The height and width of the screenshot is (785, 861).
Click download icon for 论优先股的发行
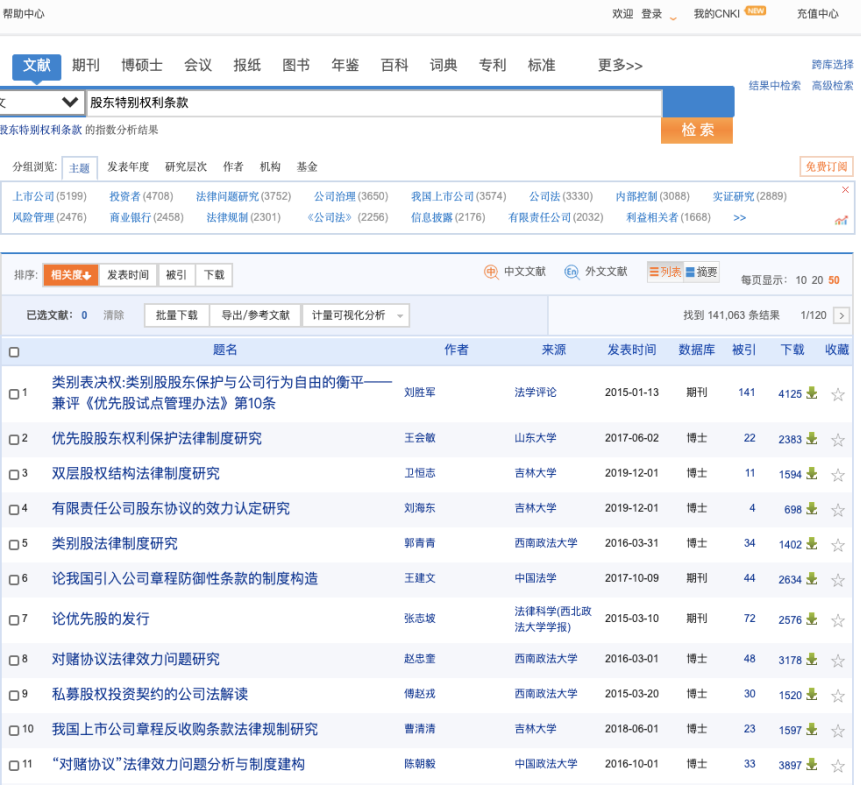tap(812, 619)
